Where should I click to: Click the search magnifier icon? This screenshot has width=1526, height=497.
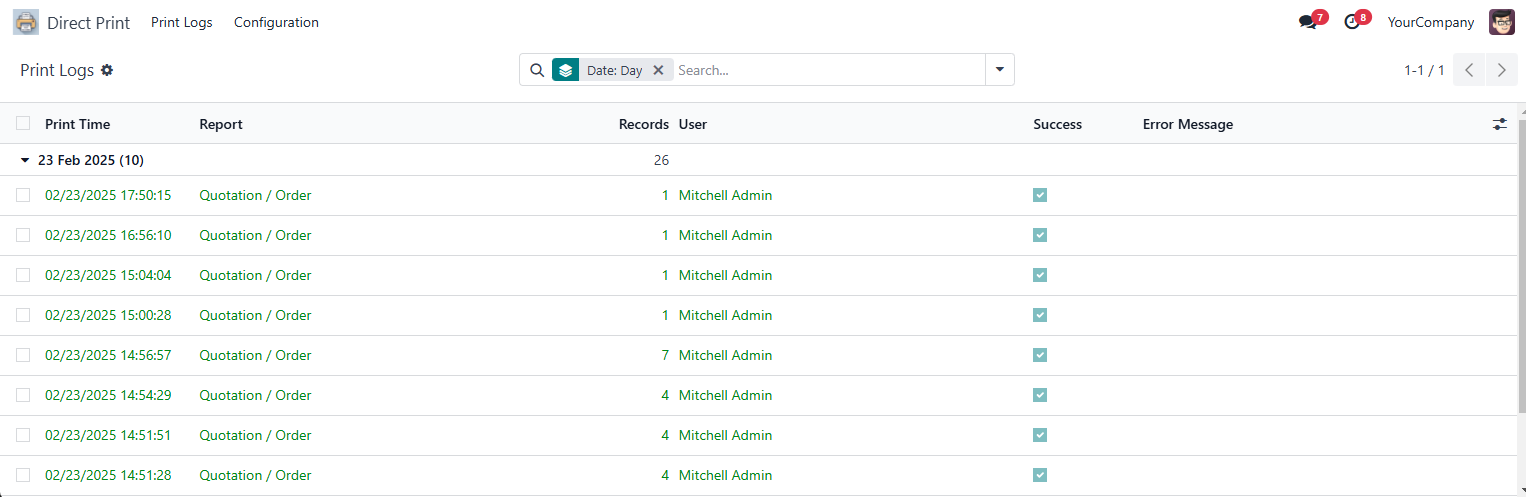[x=537, y=70]
